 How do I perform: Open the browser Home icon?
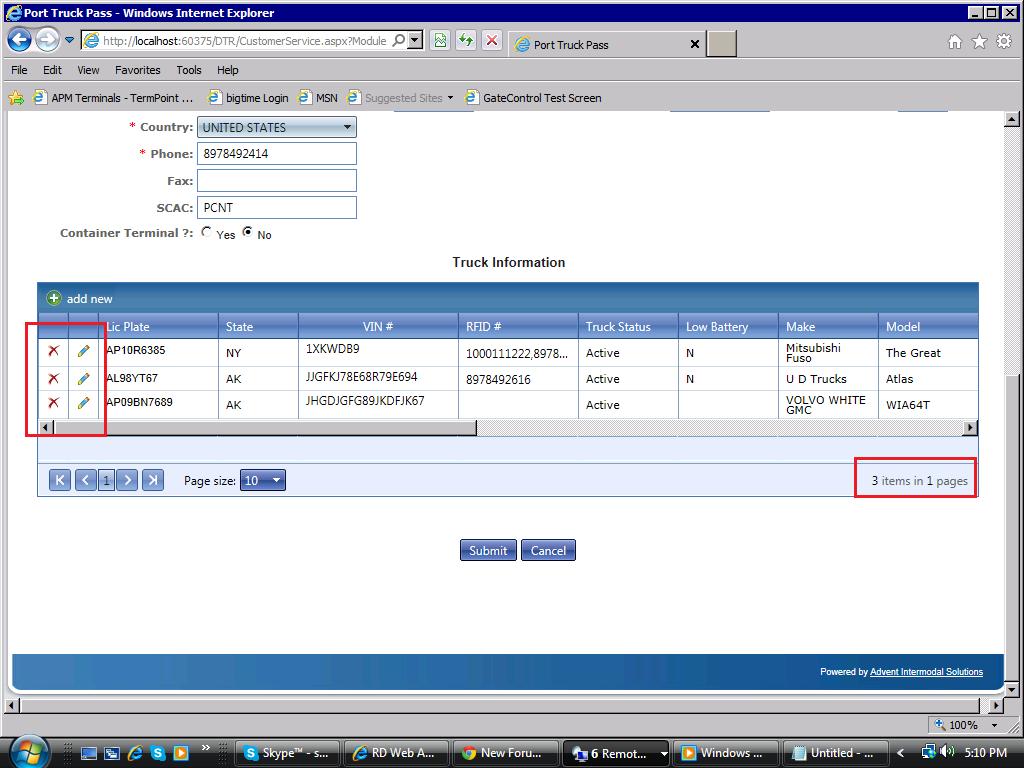point(955,42)
